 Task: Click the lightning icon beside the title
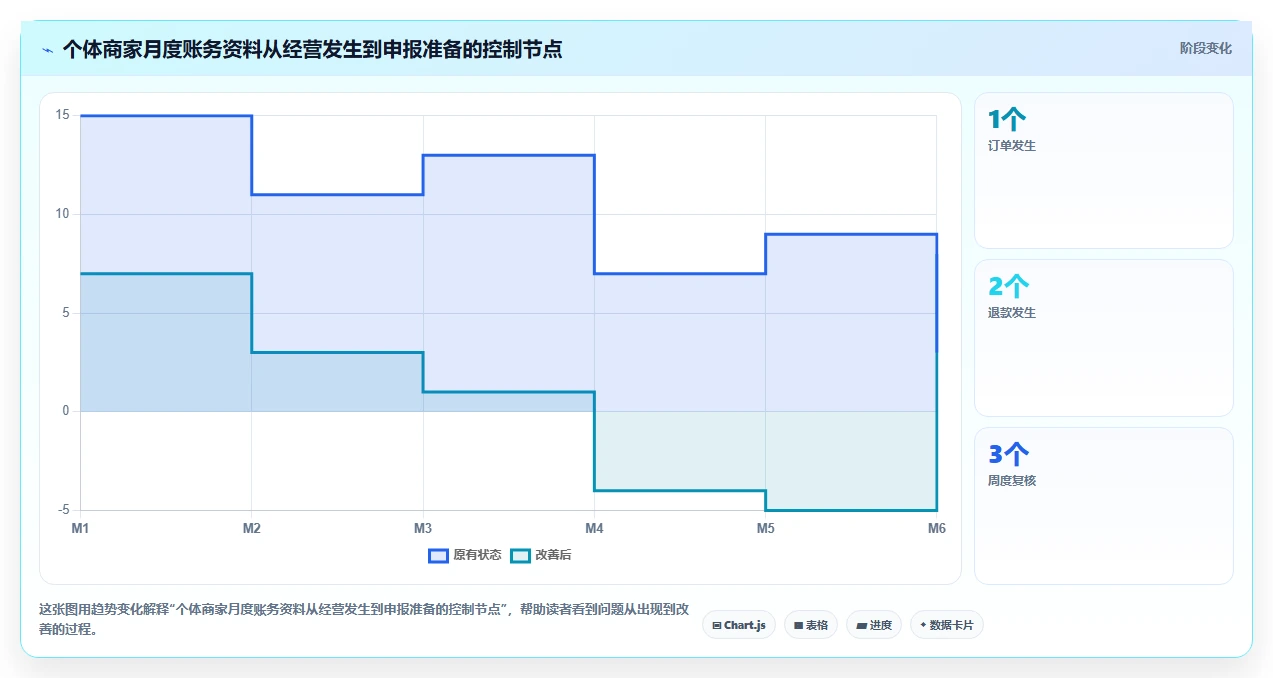coord(48,50)
